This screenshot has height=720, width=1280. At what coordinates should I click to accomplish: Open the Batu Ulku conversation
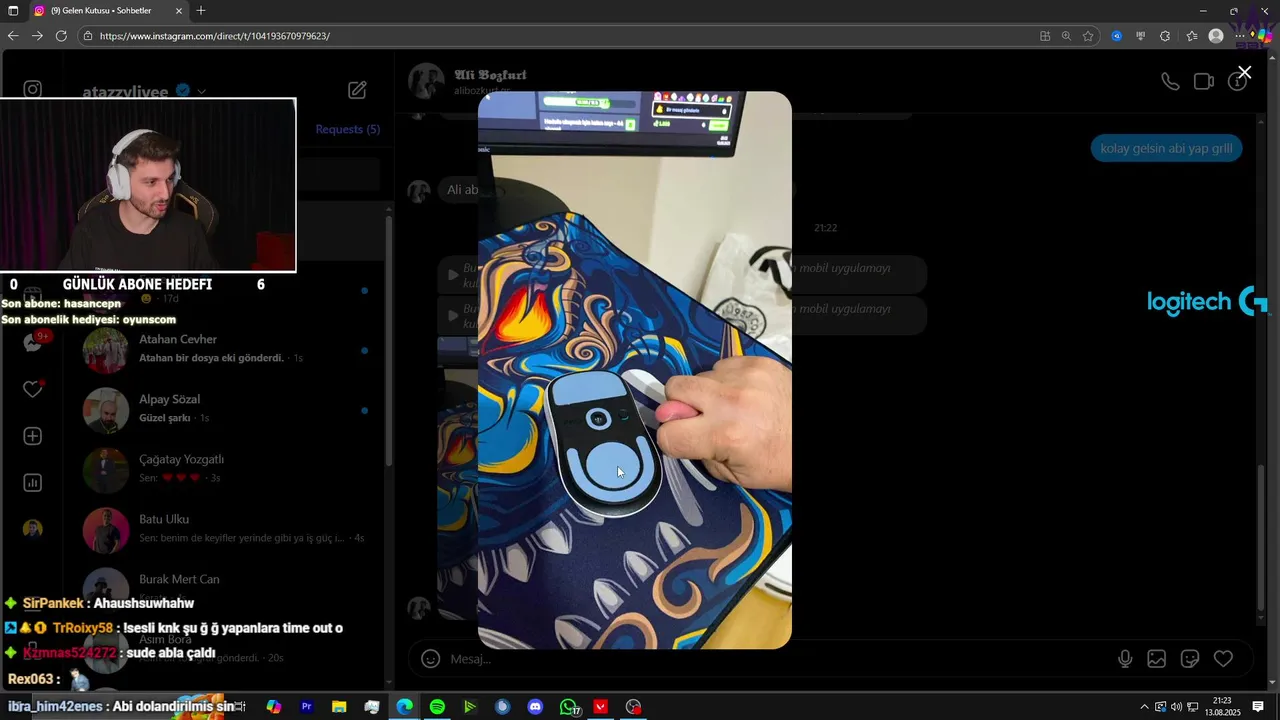[x=226, y=528]
